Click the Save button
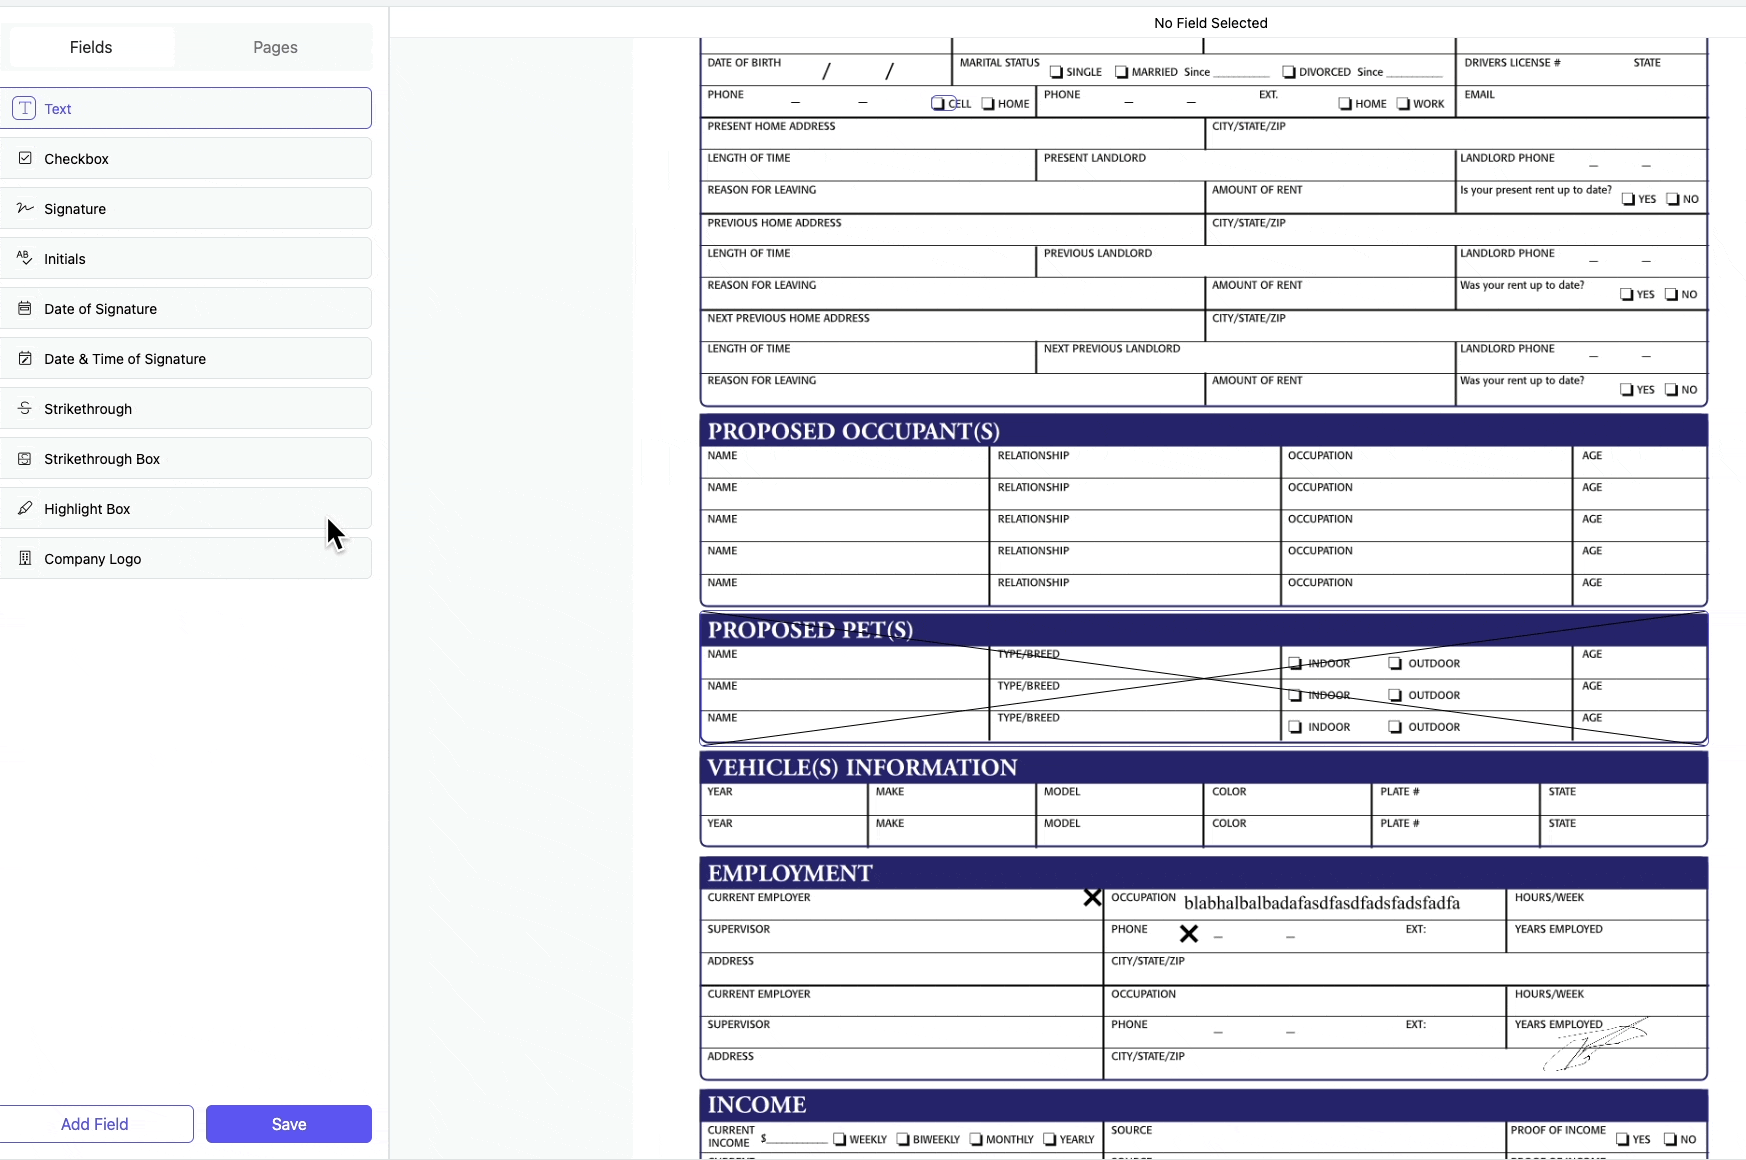This screenshot has width=1746, height=1160. coord(289,1124)
